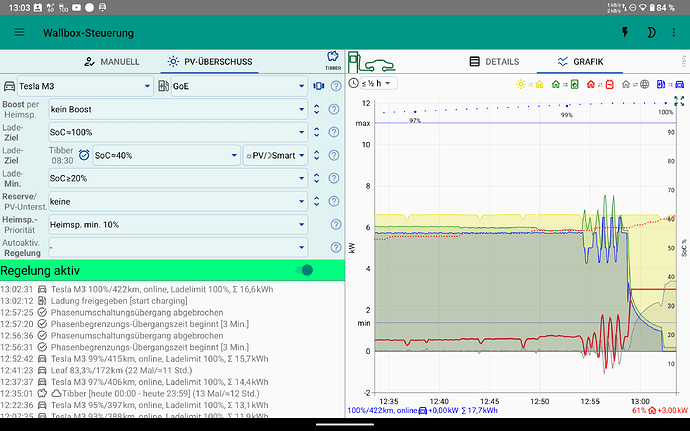Open help for Tibber Lade-Ziel row
Screen dimensions: 690x431
coord(334,155)
